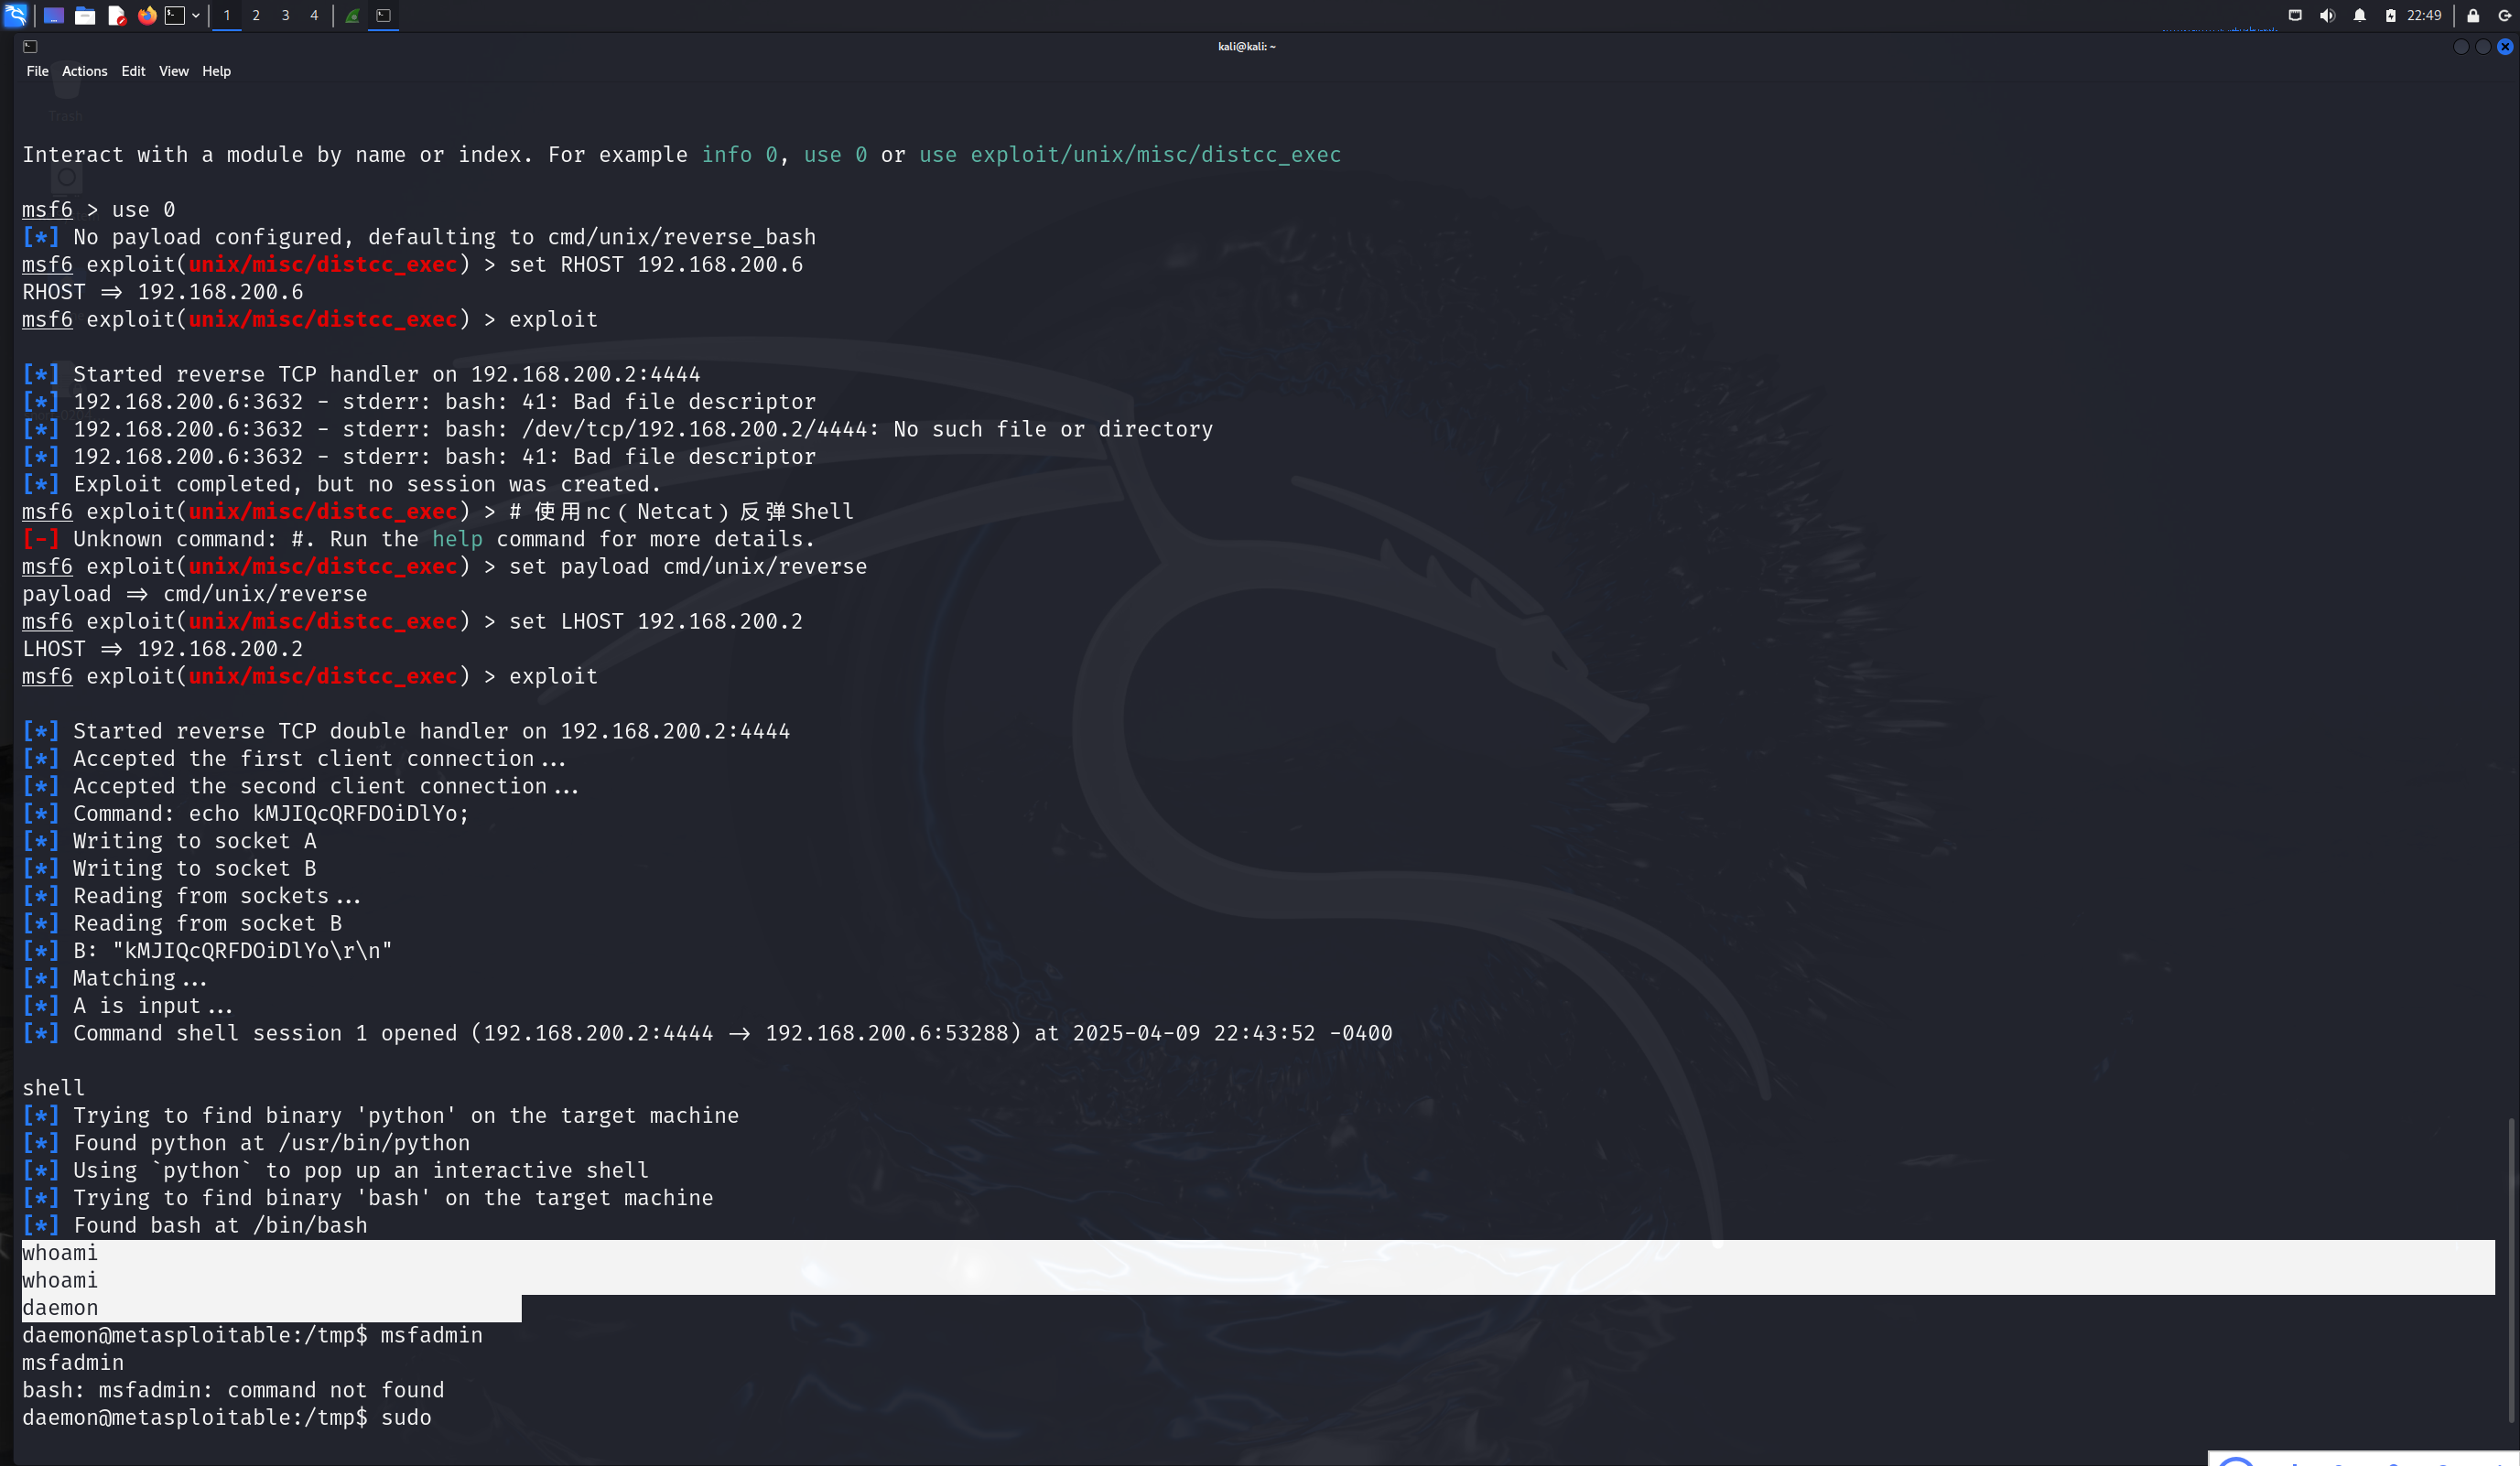Click the terminal vertical scrollbar

(2511, 1270)
